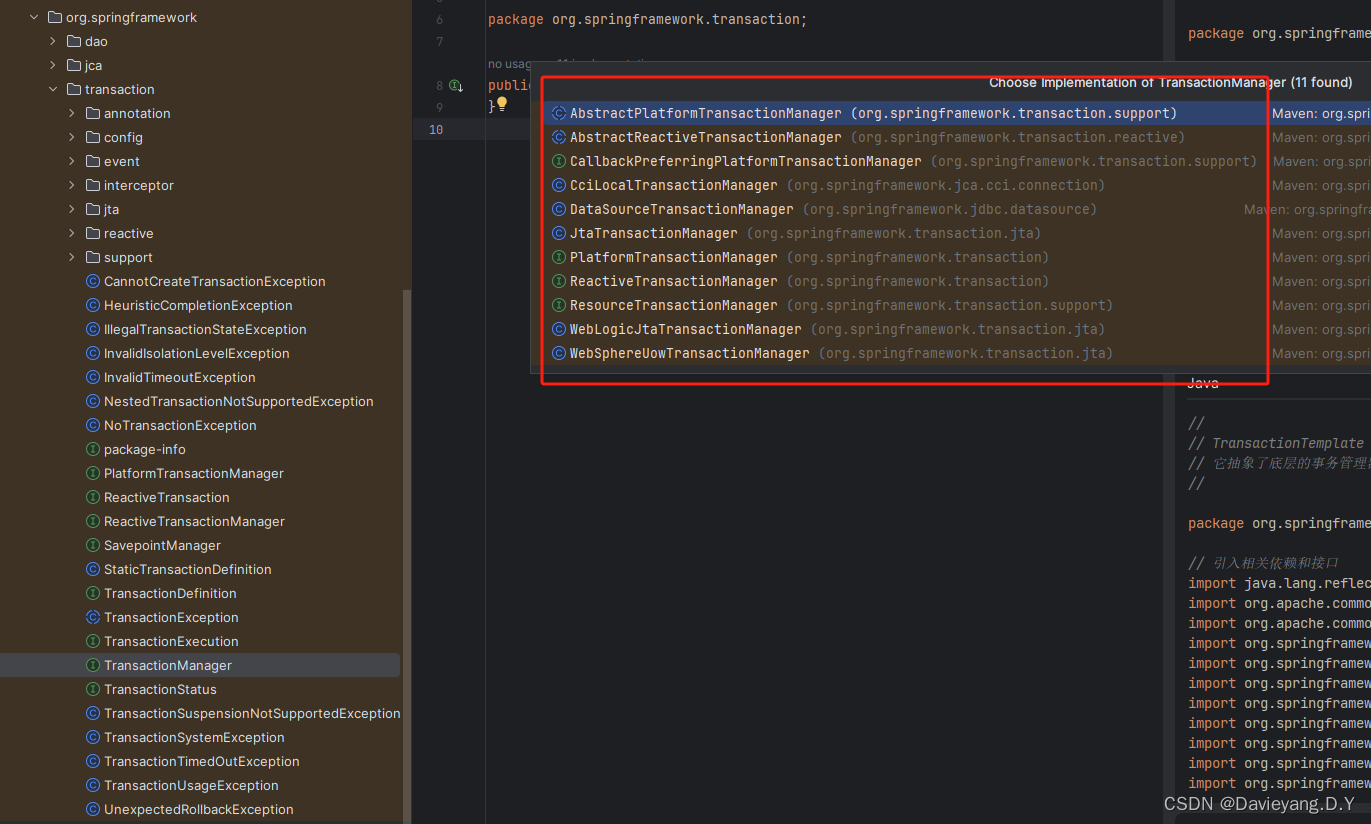The image size is (1371, 824).
Task: Collapse the org.springframework tree node
Action: [x=34, y=17]
